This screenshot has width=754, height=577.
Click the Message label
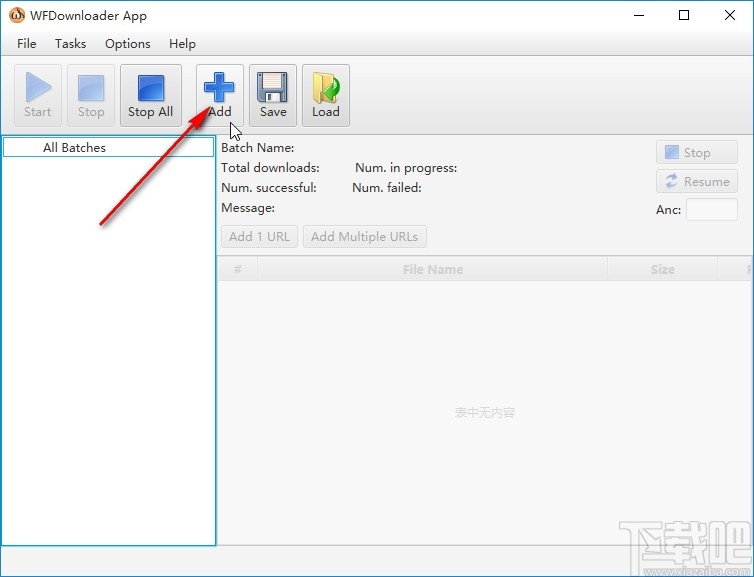pos(248,208)
